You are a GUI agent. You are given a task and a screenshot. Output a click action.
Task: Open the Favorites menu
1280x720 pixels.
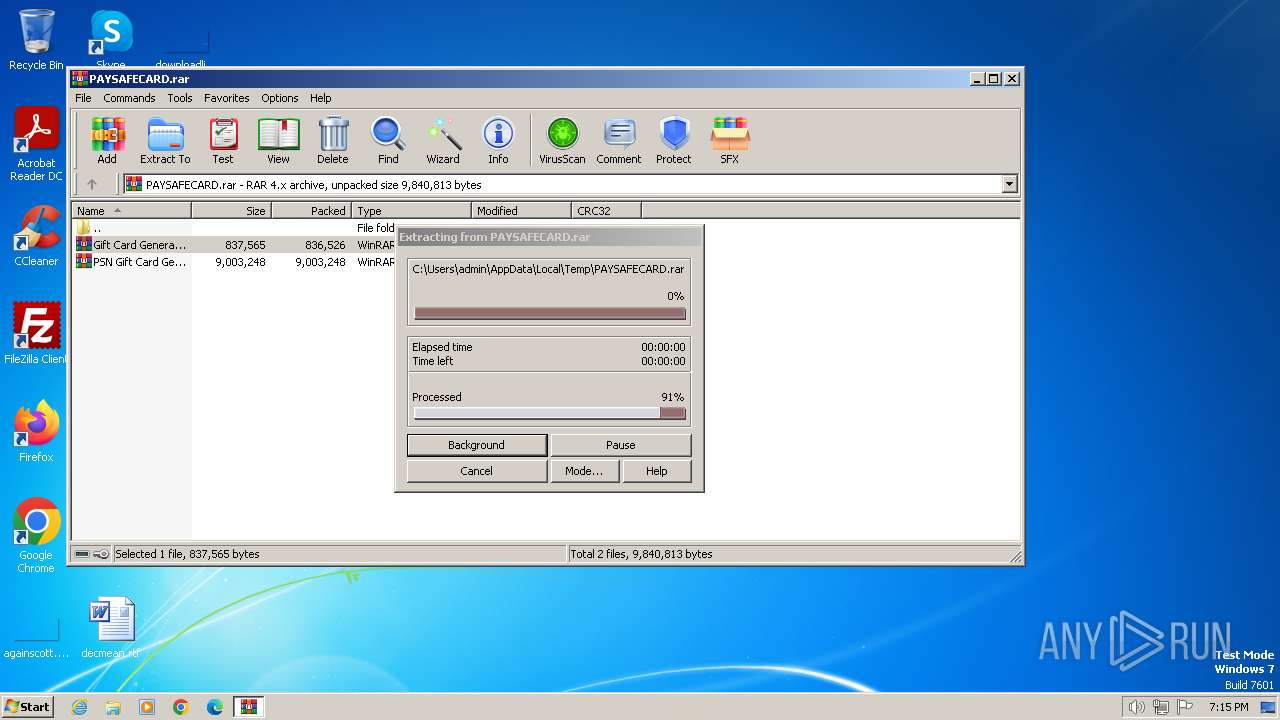coord(227,98)
